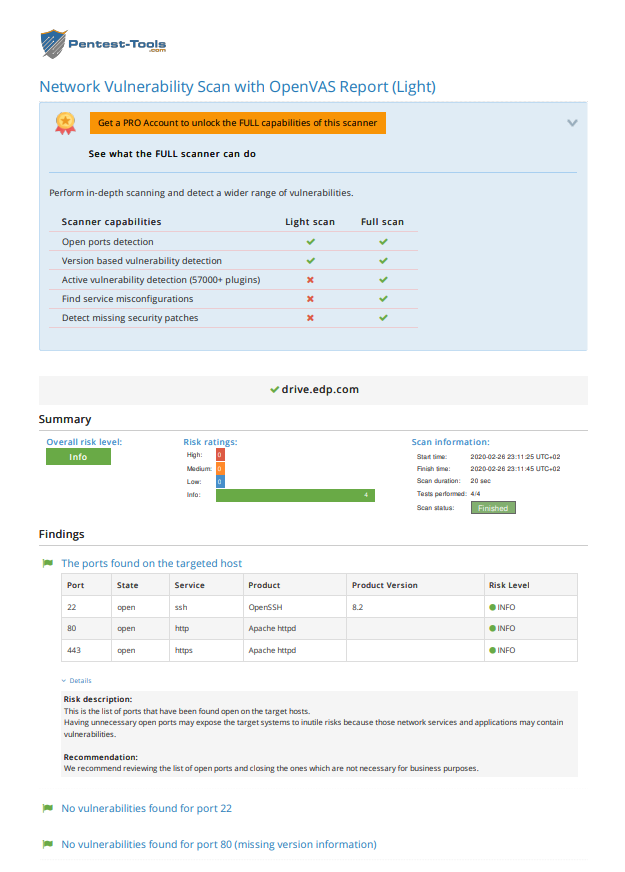Click the red X for Active vulnerability detection
This screenshot has width=625, height=872.
[x=310, y=280]
